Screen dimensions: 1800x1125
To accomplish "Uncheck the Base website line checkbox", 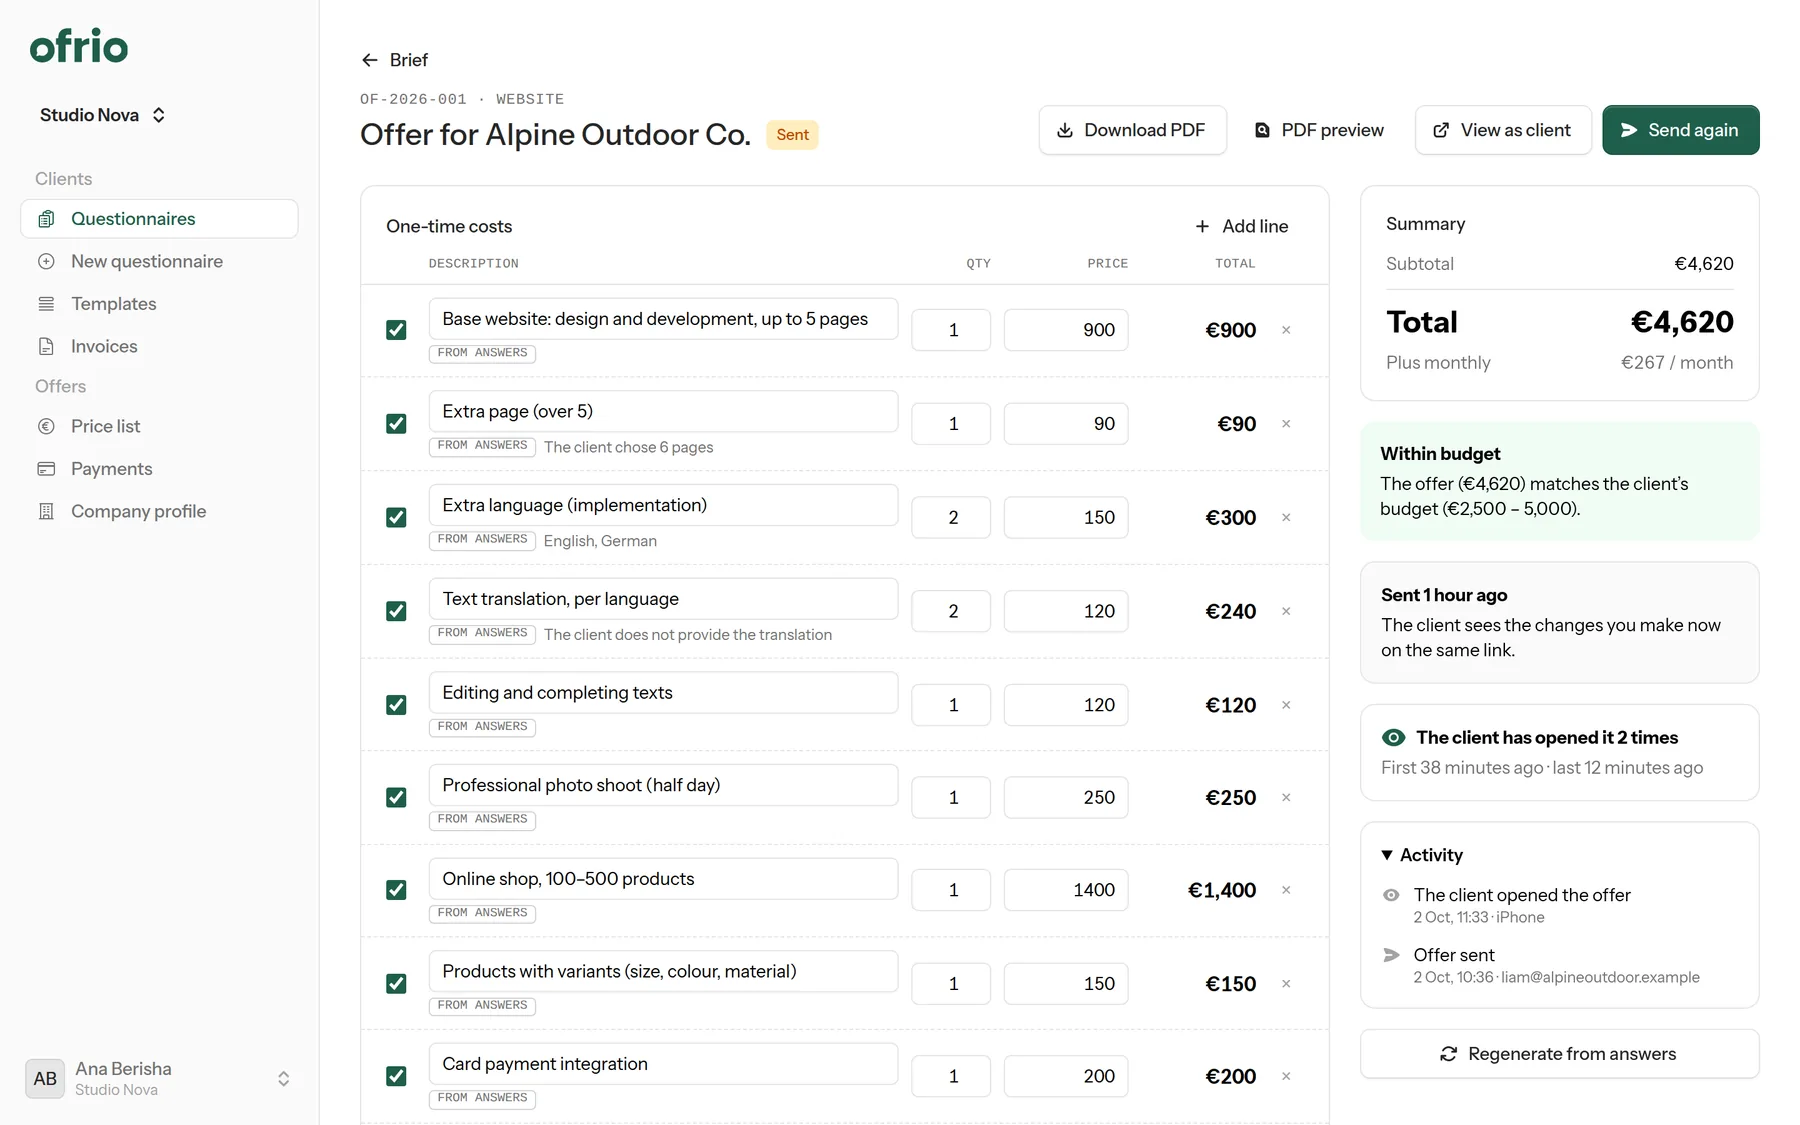I will (396, 330).
